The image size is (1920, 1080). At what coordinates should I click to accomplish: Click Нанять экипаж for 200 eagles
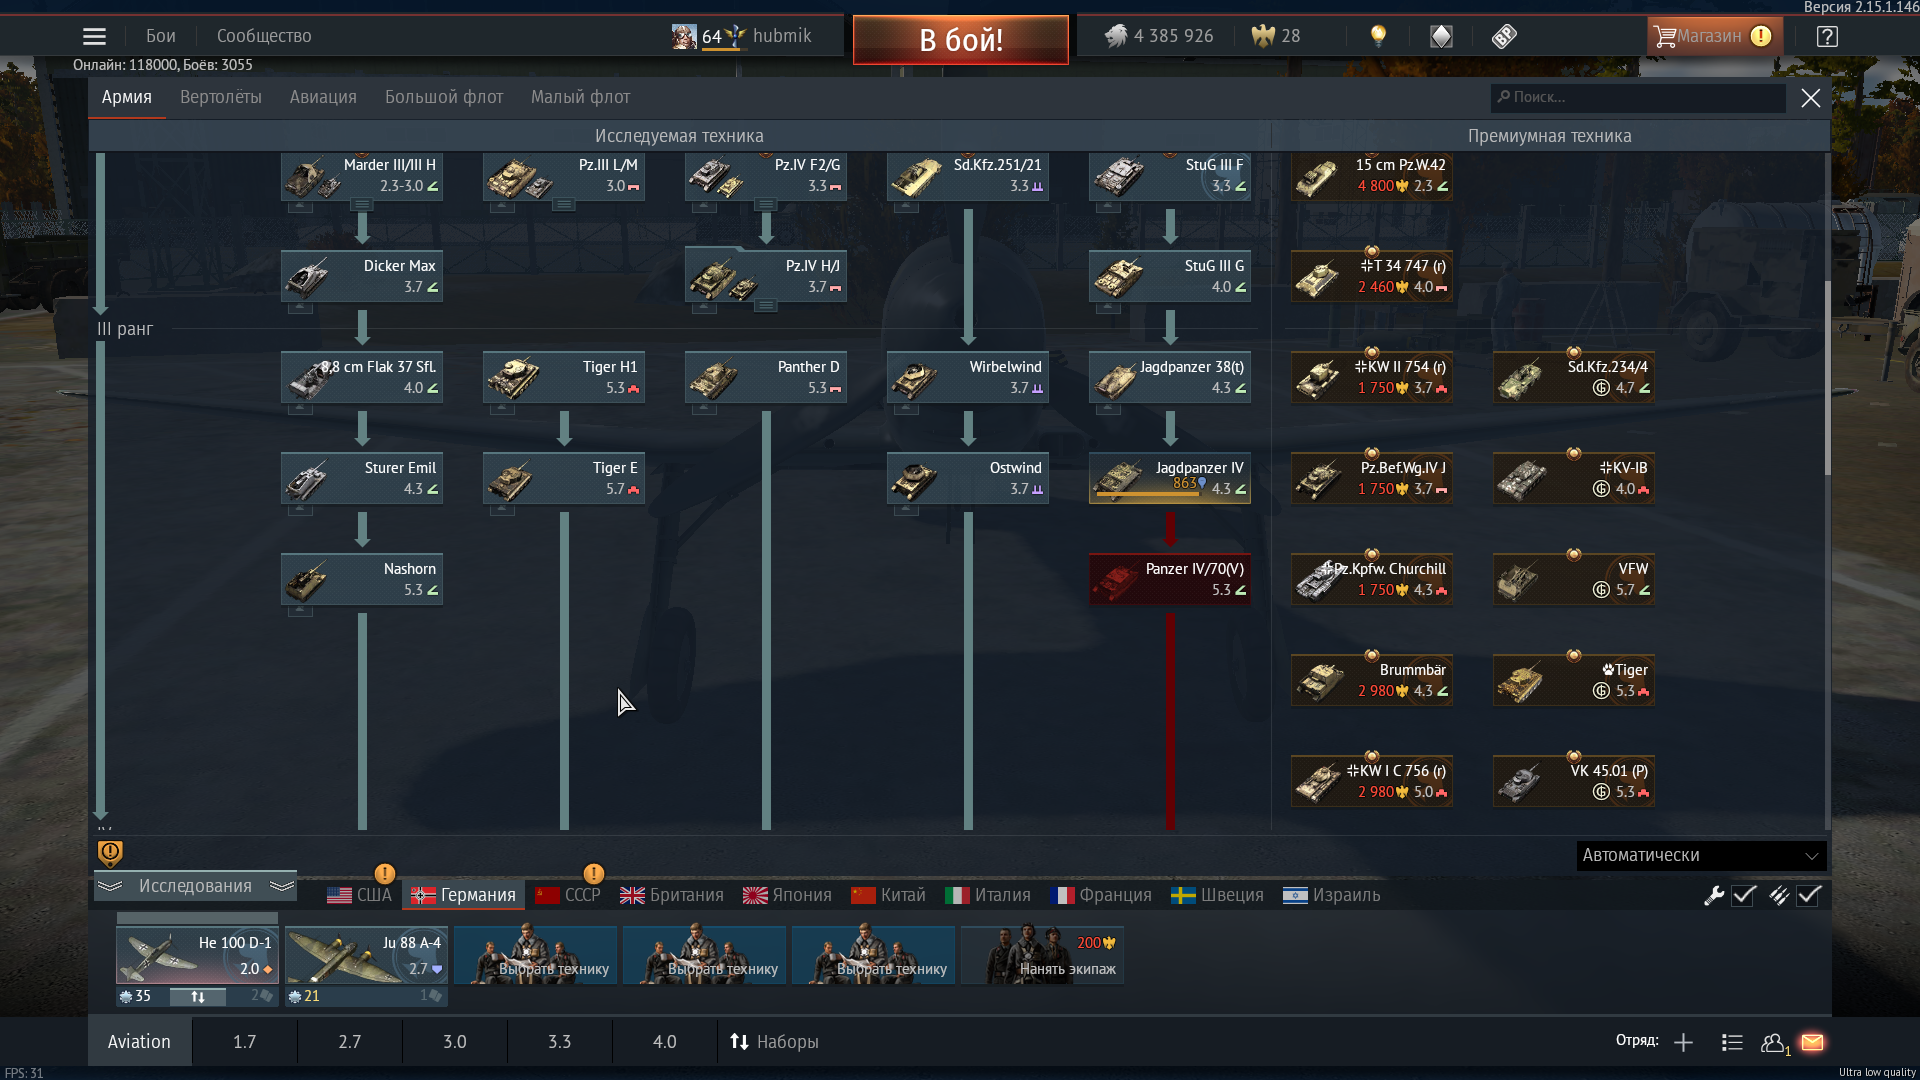coord(1043,955)
